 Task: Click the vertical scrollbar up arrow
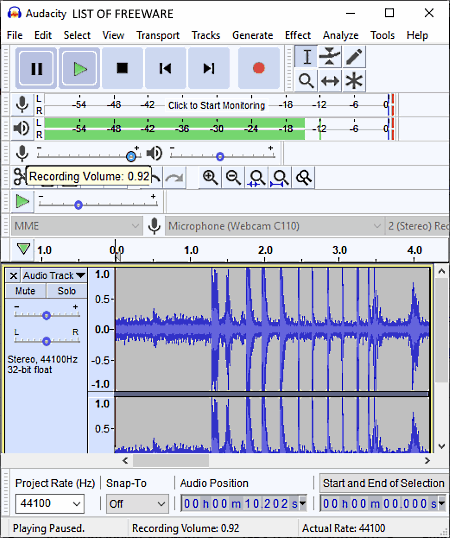tap(442, 271)
